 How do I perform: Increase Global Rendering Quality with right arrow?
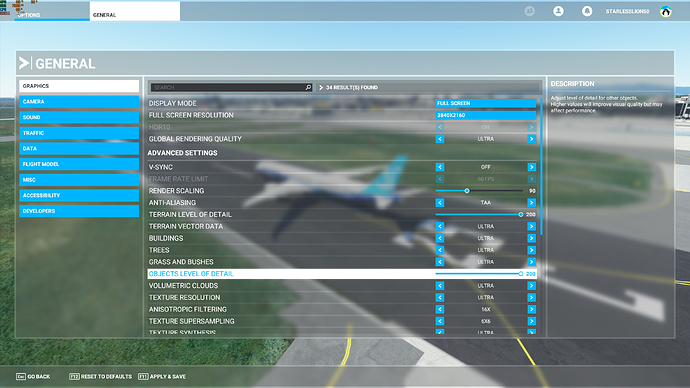tap(532, 139)
